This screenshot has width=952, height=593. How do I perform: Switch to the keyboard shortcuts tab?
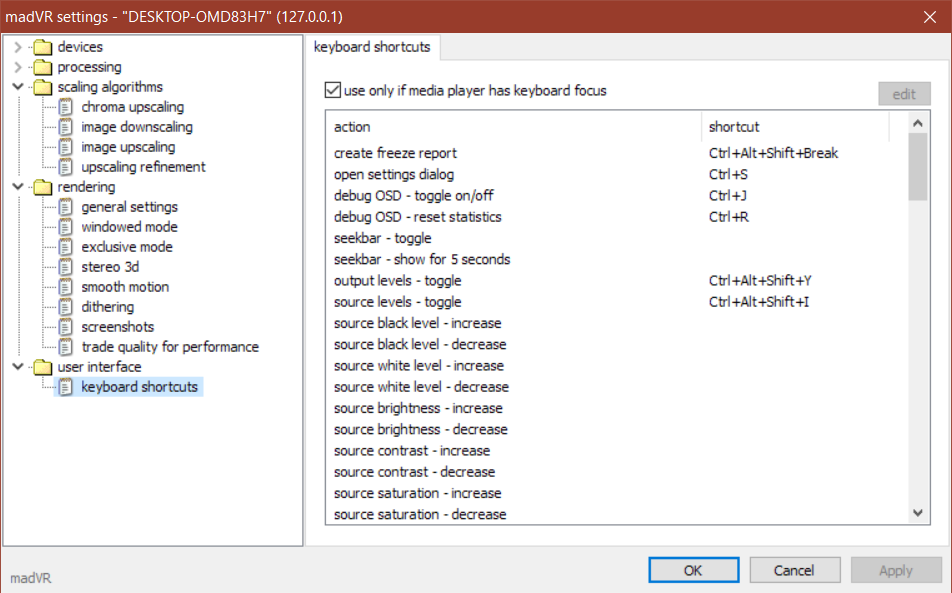[x=372, y=47]
